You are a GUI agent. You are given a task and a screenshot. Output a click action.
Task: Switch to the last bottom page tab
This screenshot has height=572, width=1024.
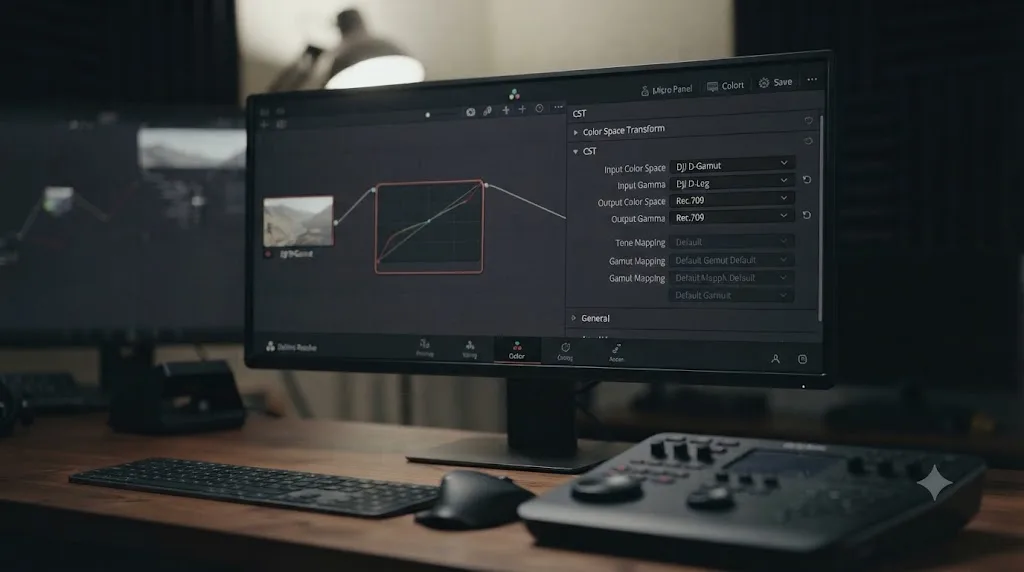[616, 353]
